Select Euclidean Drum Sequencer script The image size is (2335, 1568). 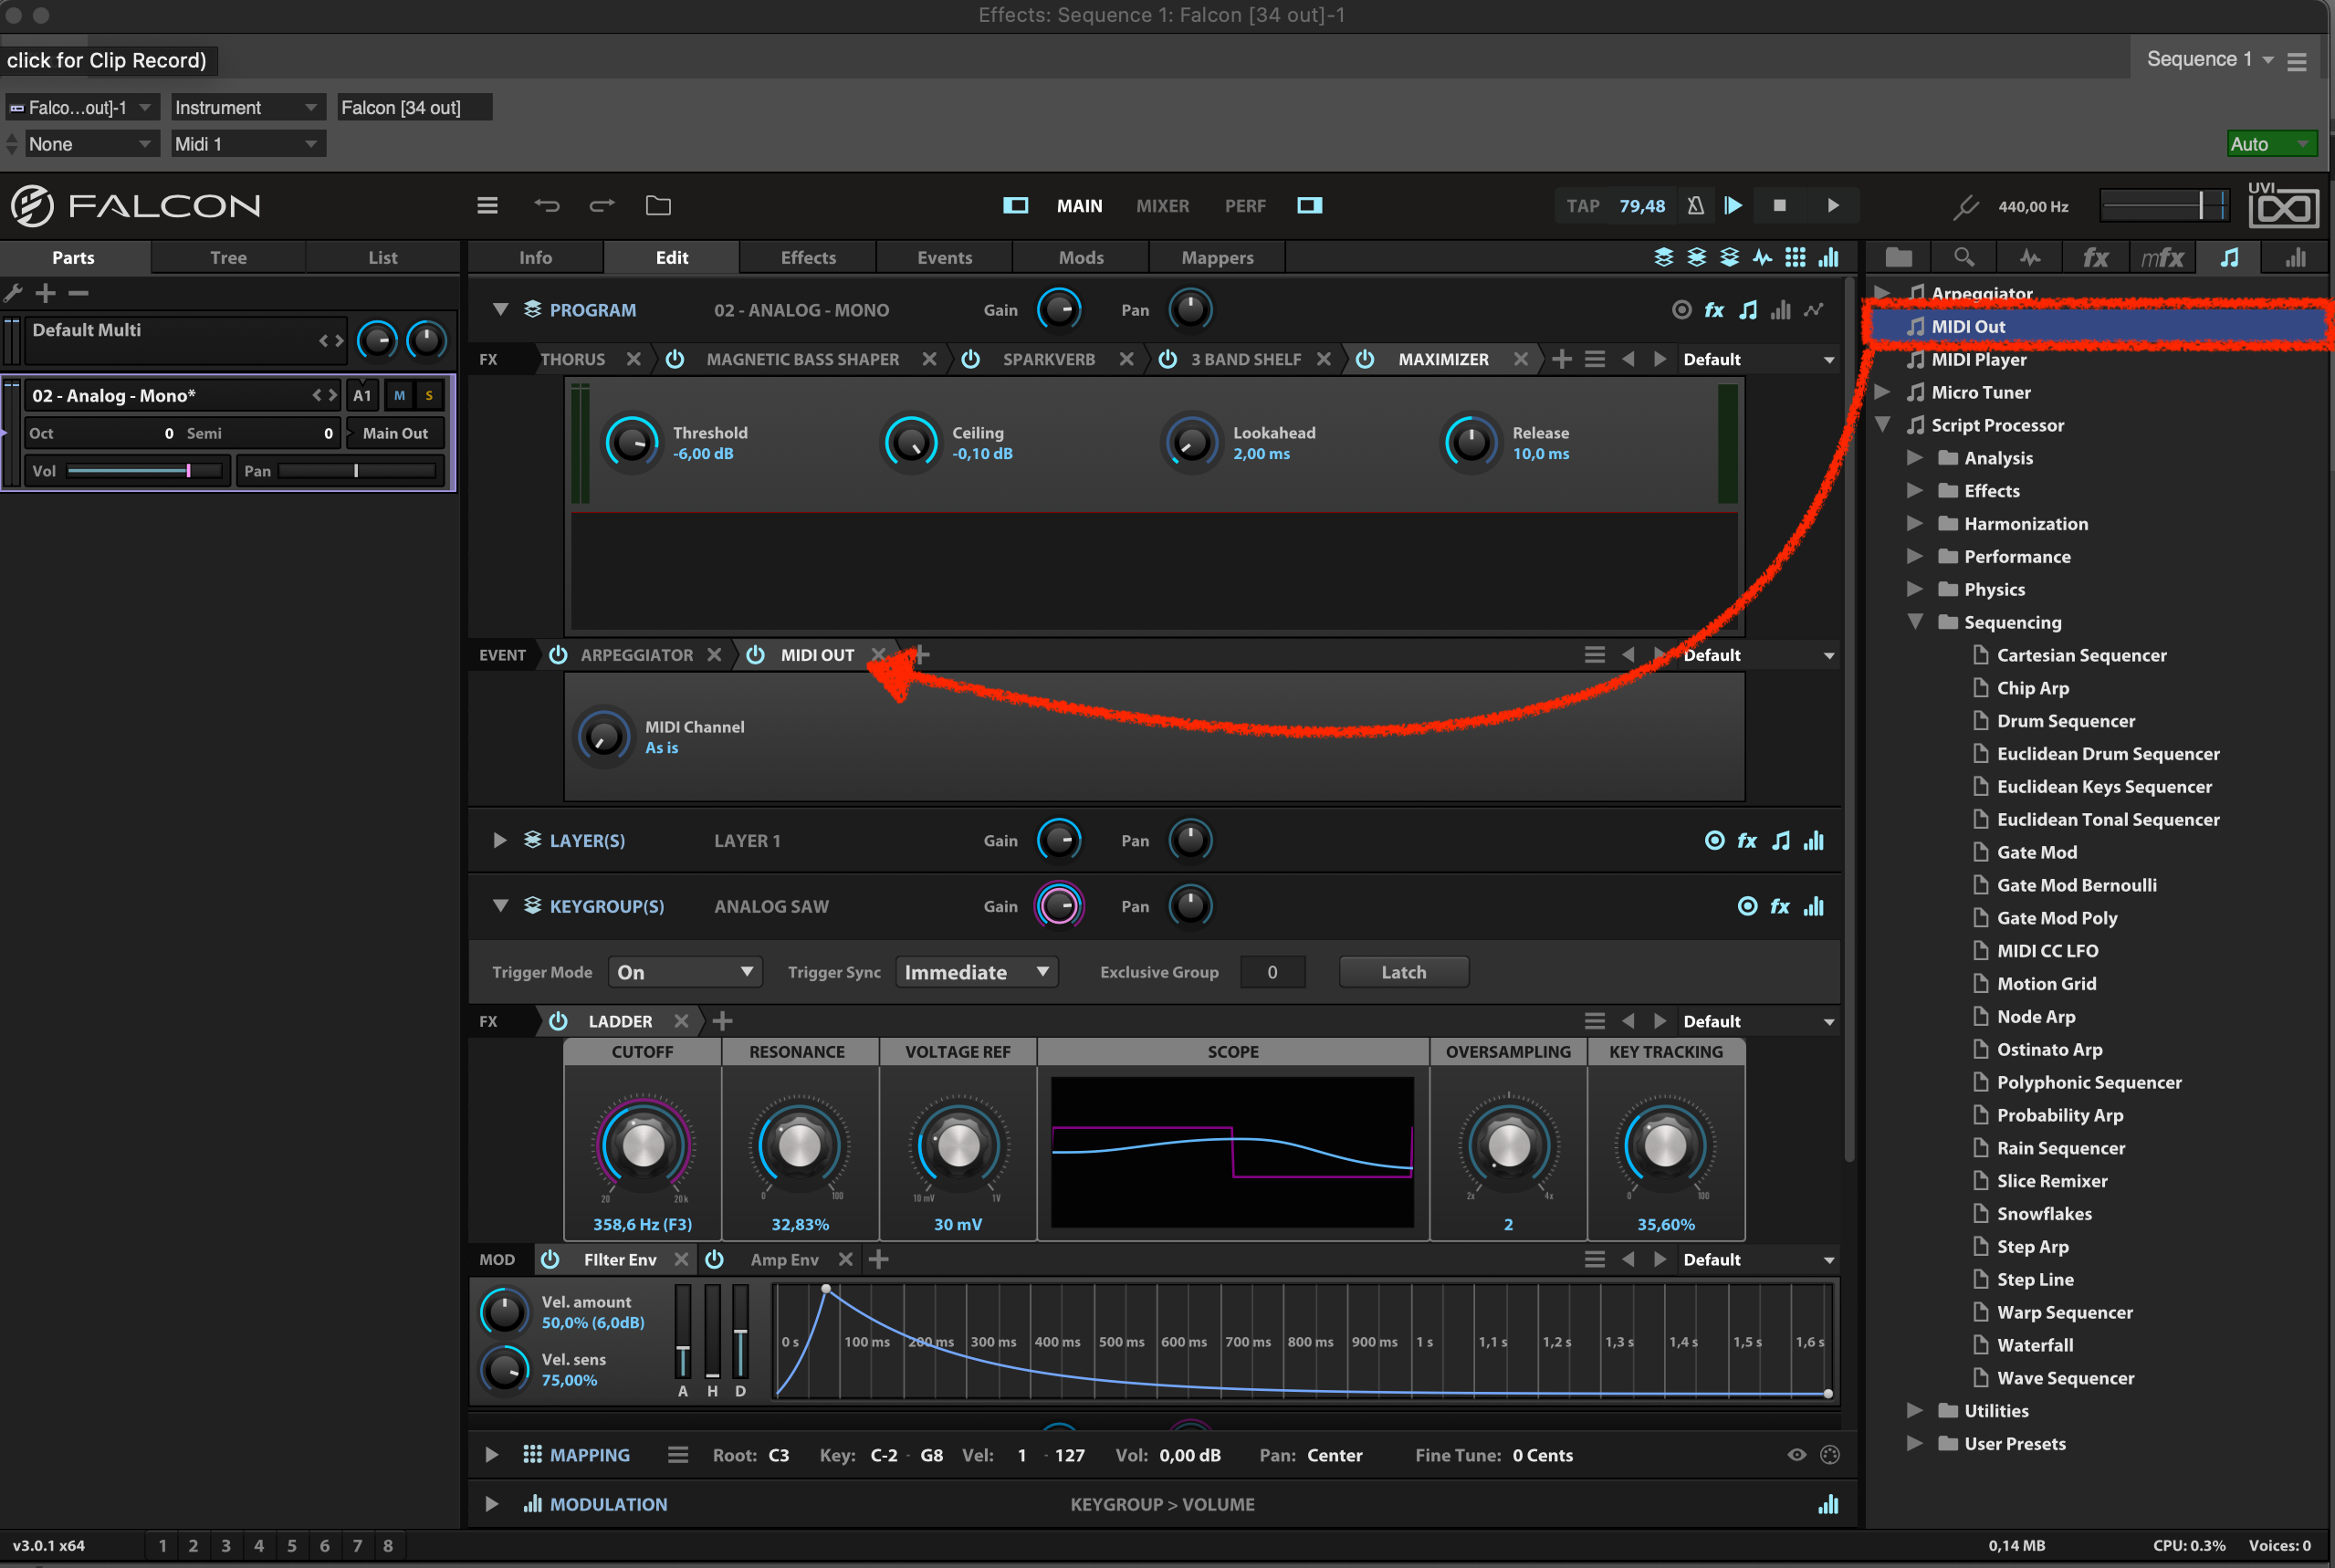[2108, 754]
